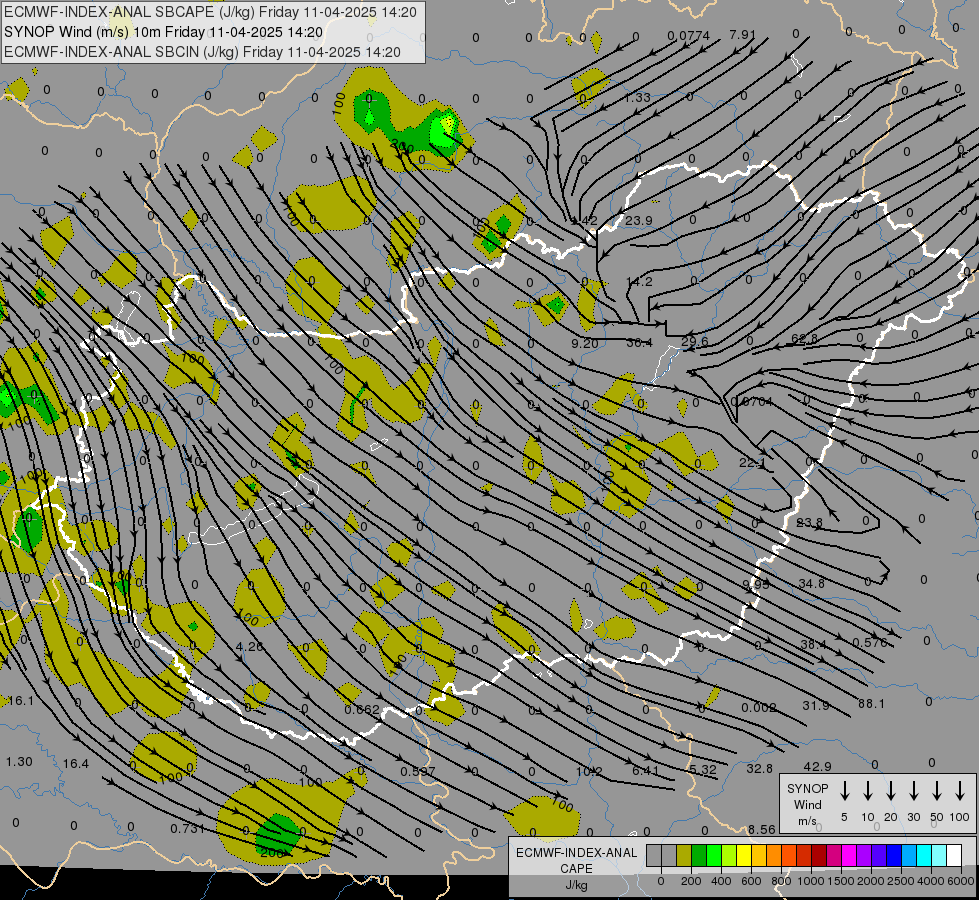Viewport: 979px width, 900px height.
Task: Click the 100 m/s wind arrow in the legend
Action: click(x=960, y=791)
